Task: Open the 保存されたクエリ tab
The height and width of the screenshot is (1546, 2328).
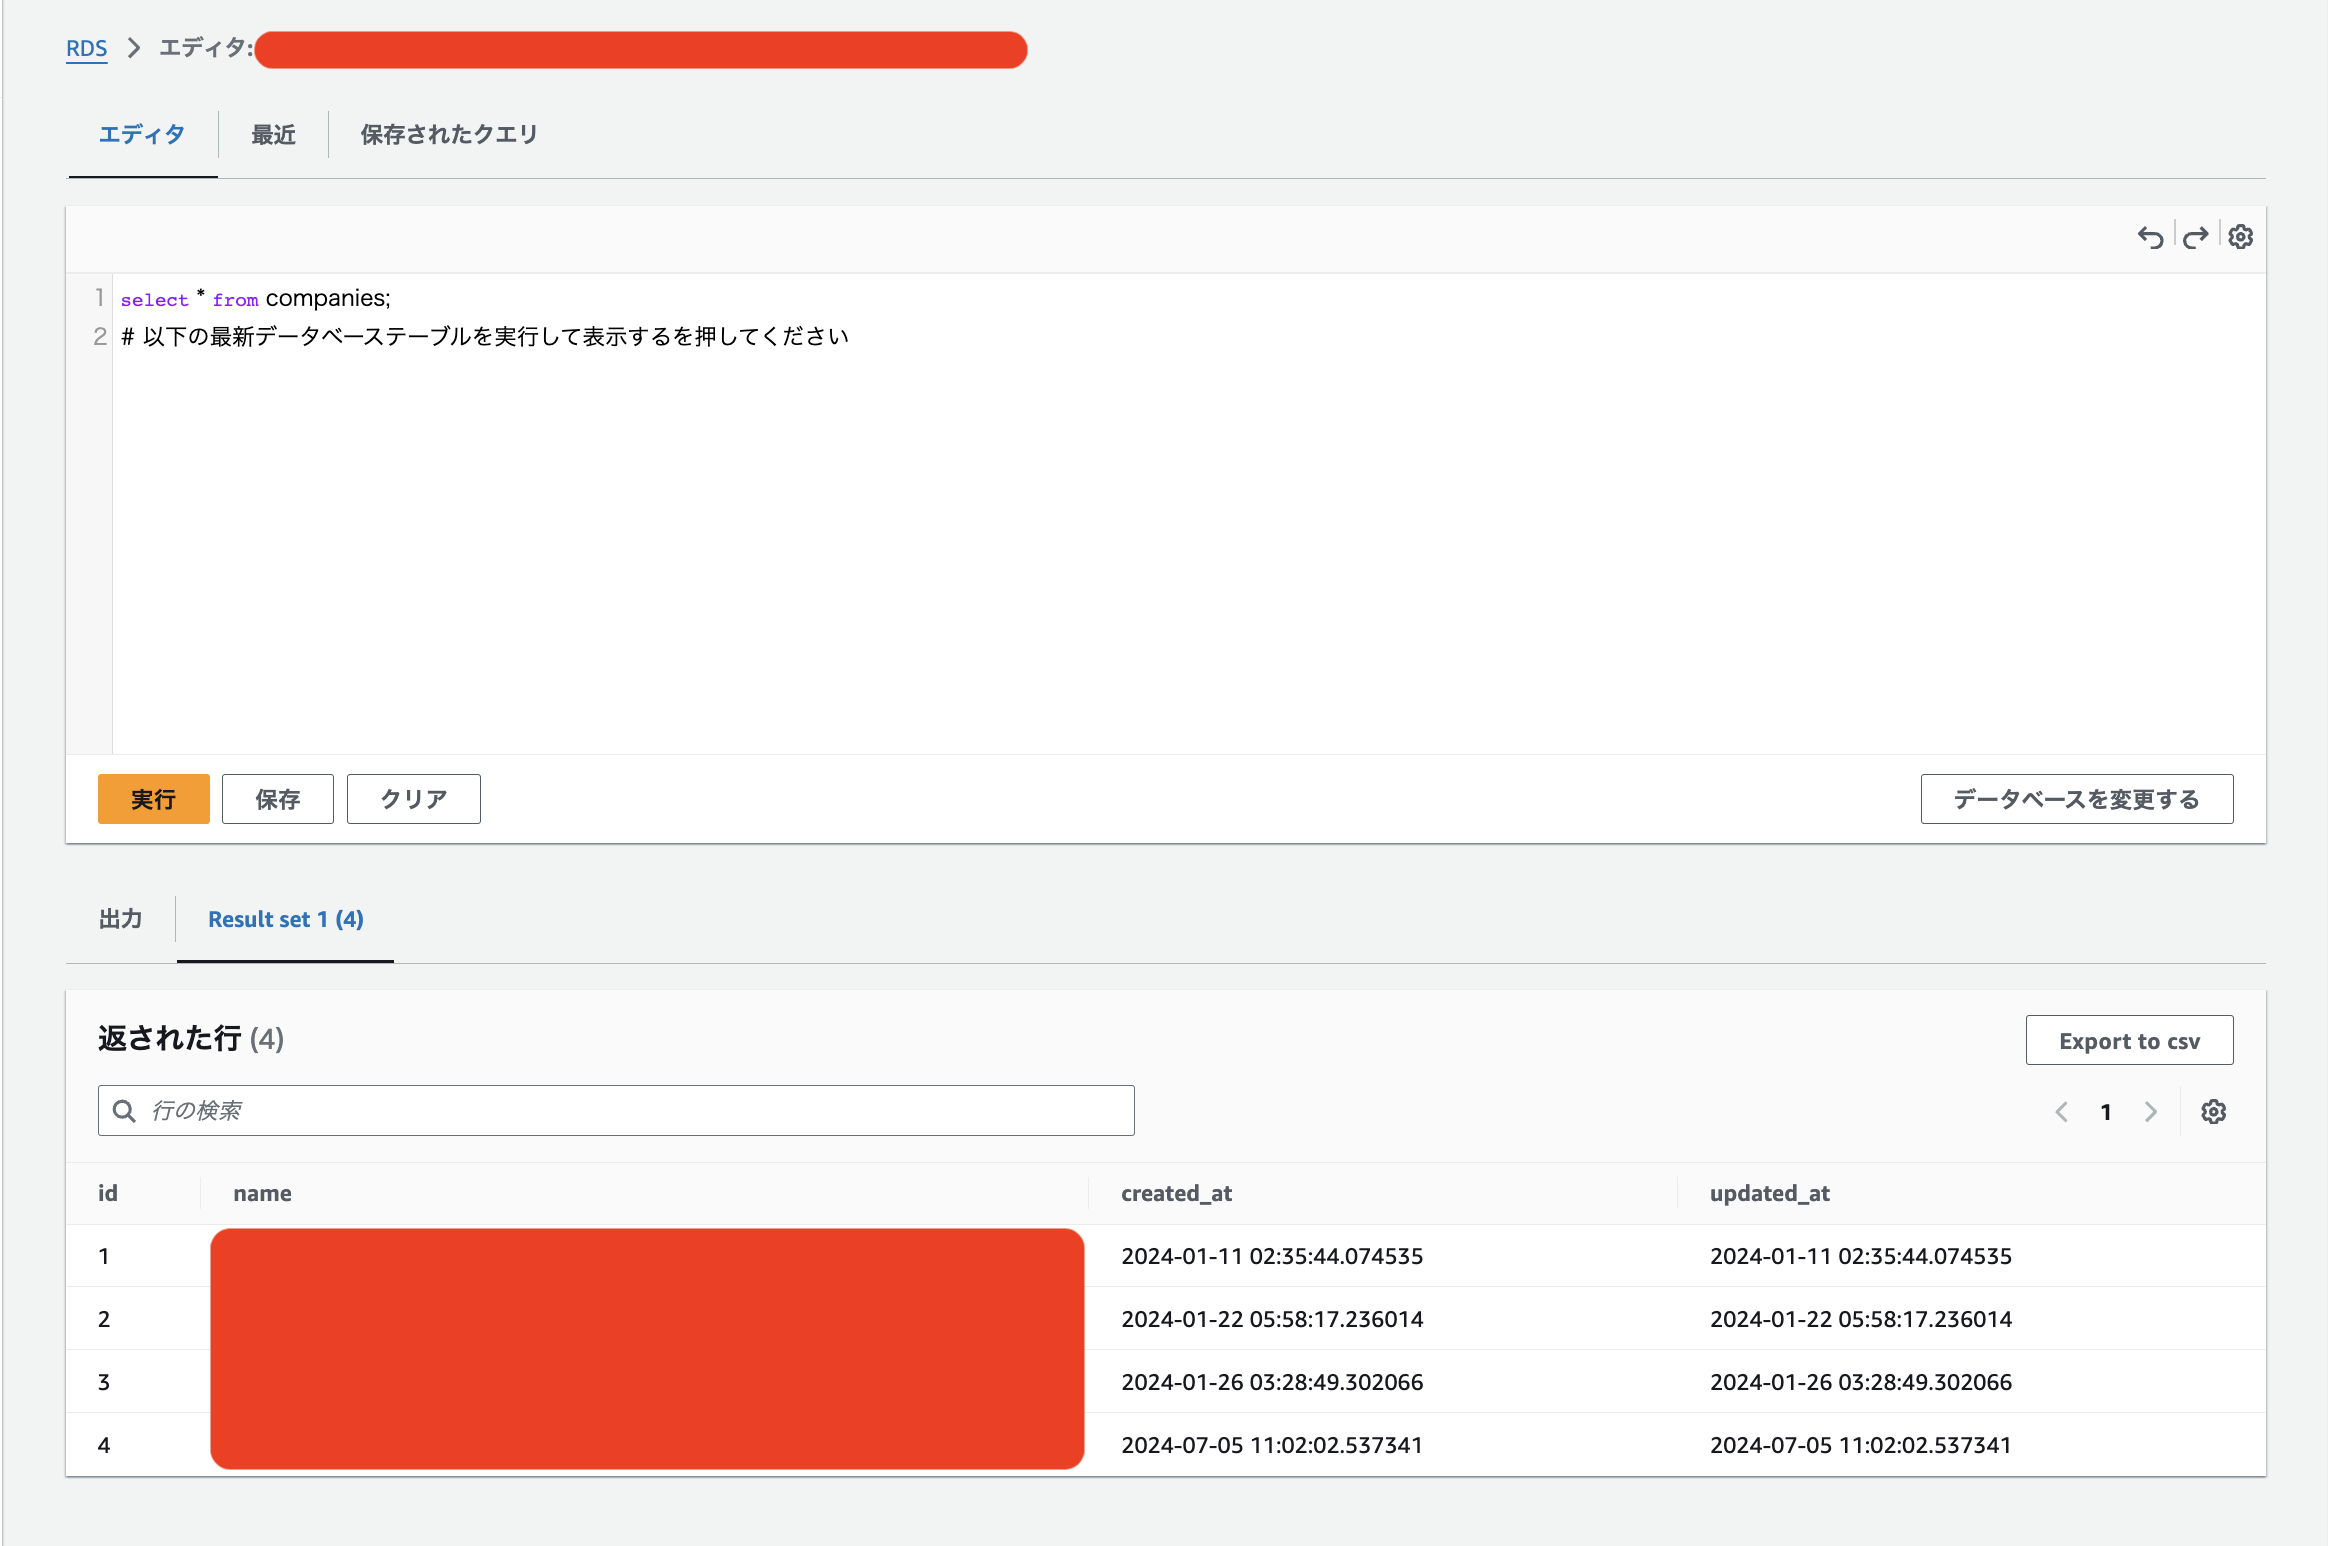Action: point(449,135)
